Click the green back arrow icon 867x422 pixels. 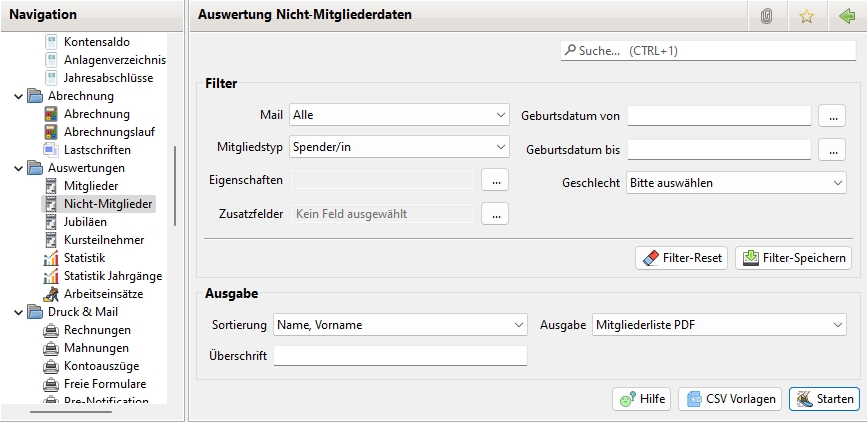point(846,15)
